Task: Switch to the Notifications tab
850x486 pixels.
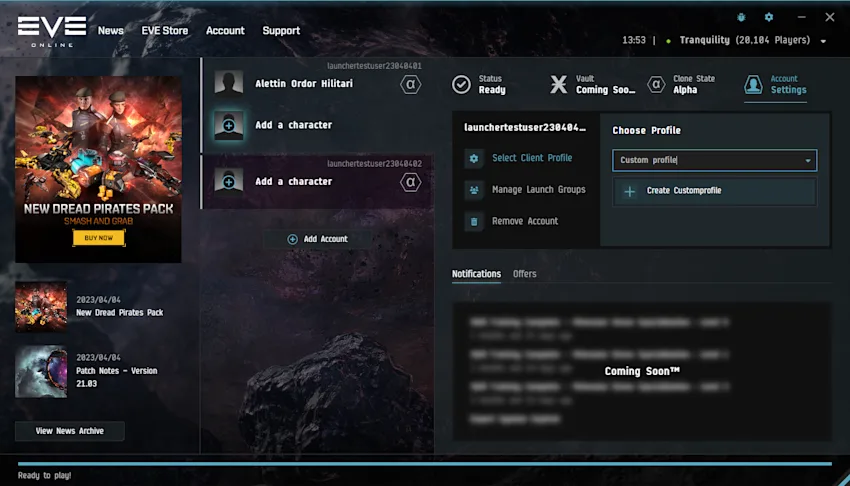Action: coord(476,274)
